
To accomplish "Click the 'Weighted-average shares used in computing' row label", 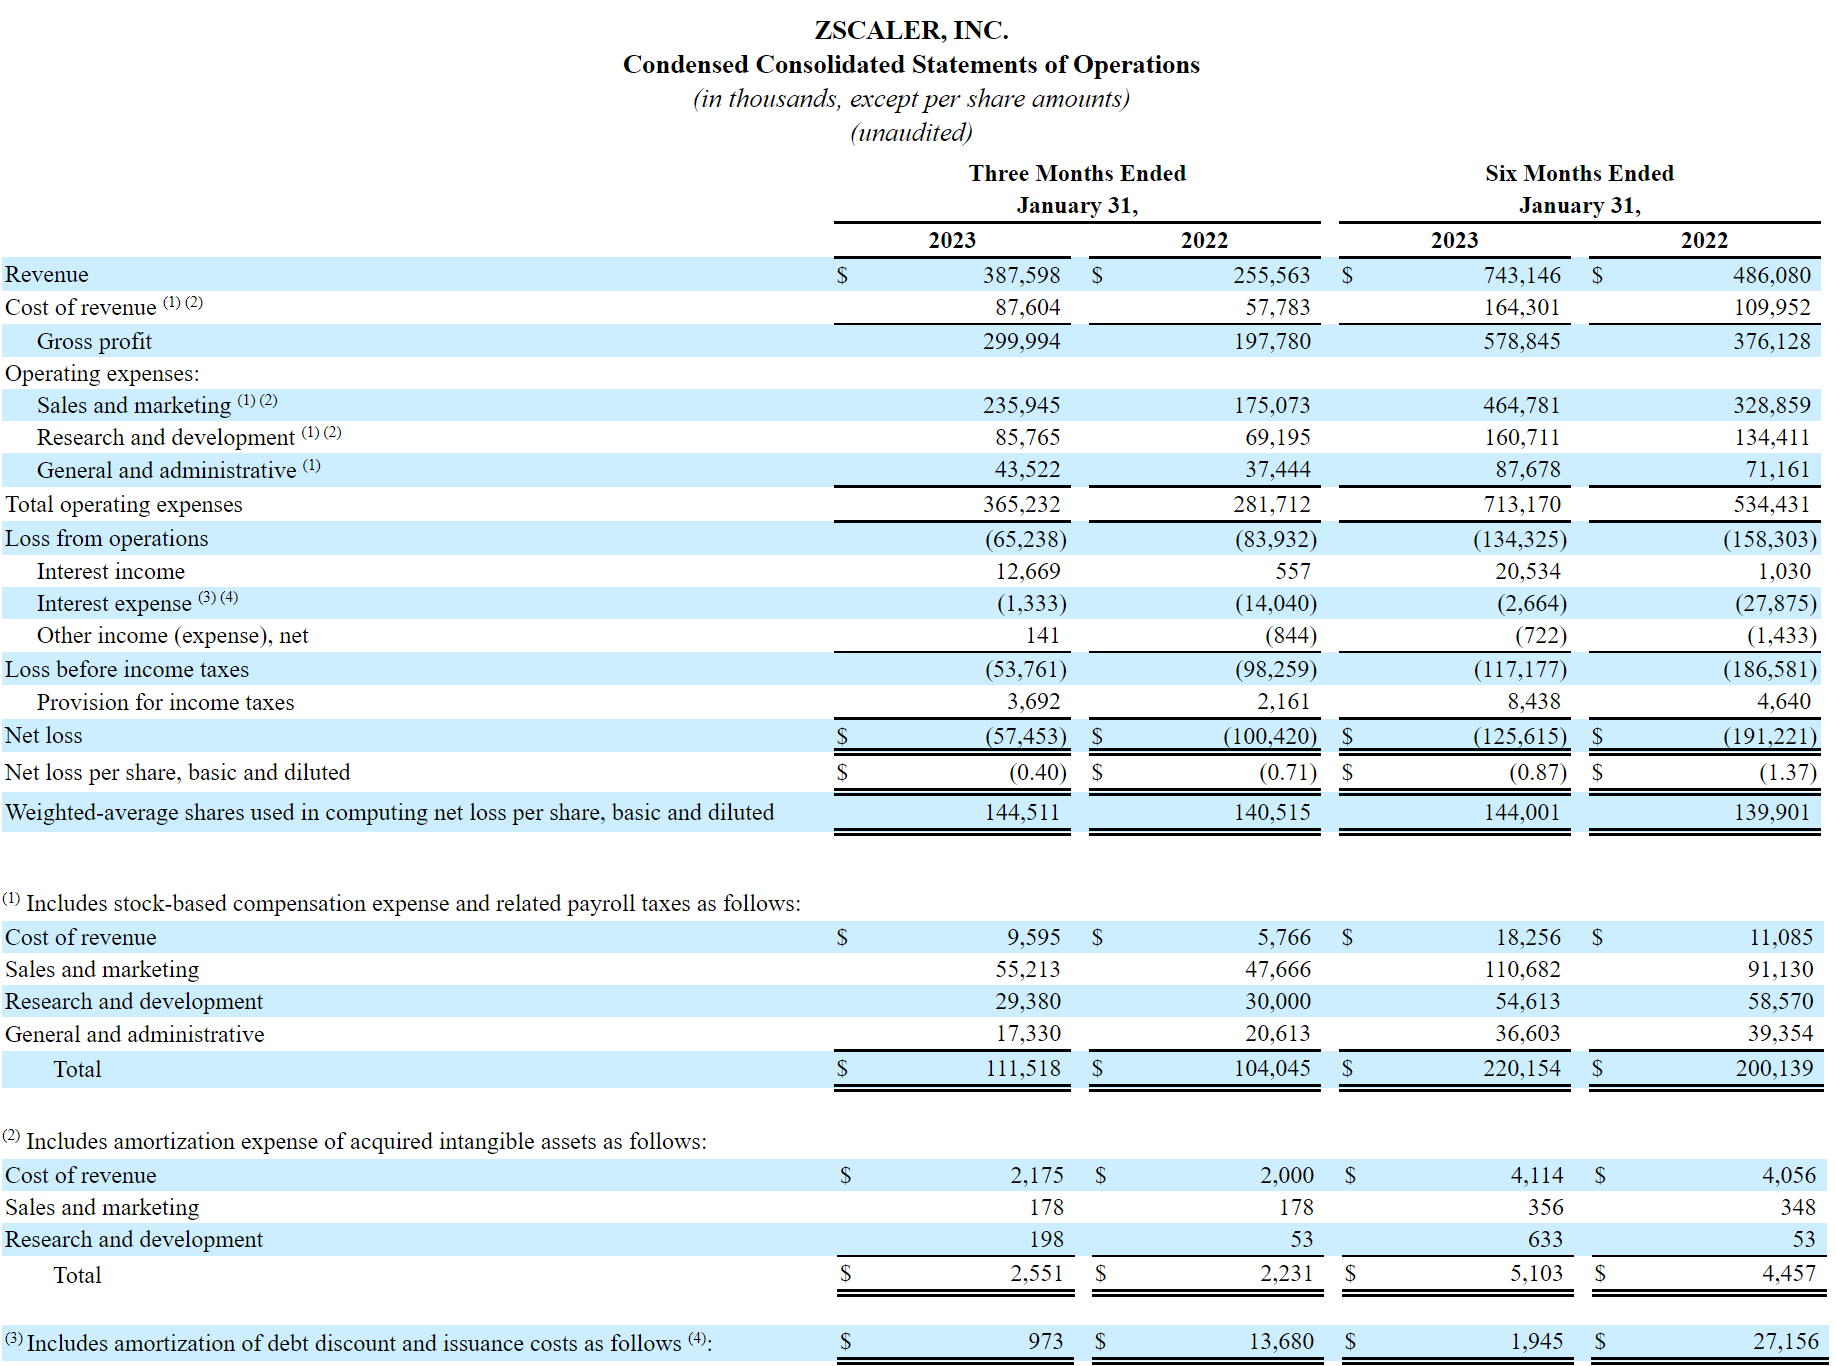I will coord(390,812).
